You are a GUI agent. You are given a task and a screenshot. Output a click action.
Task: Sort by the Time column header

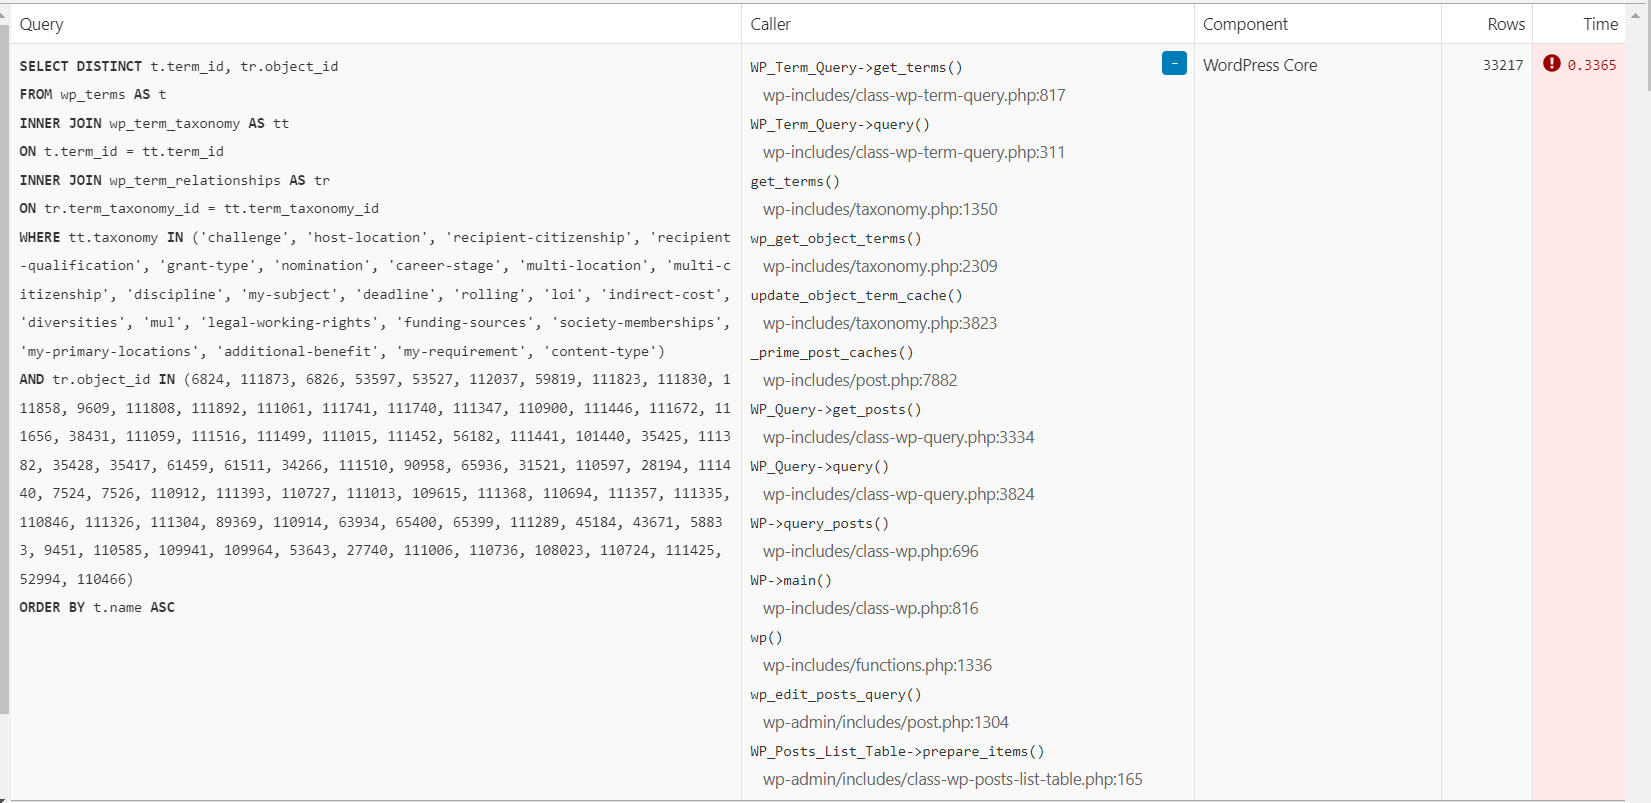[x=1600, y=24]
